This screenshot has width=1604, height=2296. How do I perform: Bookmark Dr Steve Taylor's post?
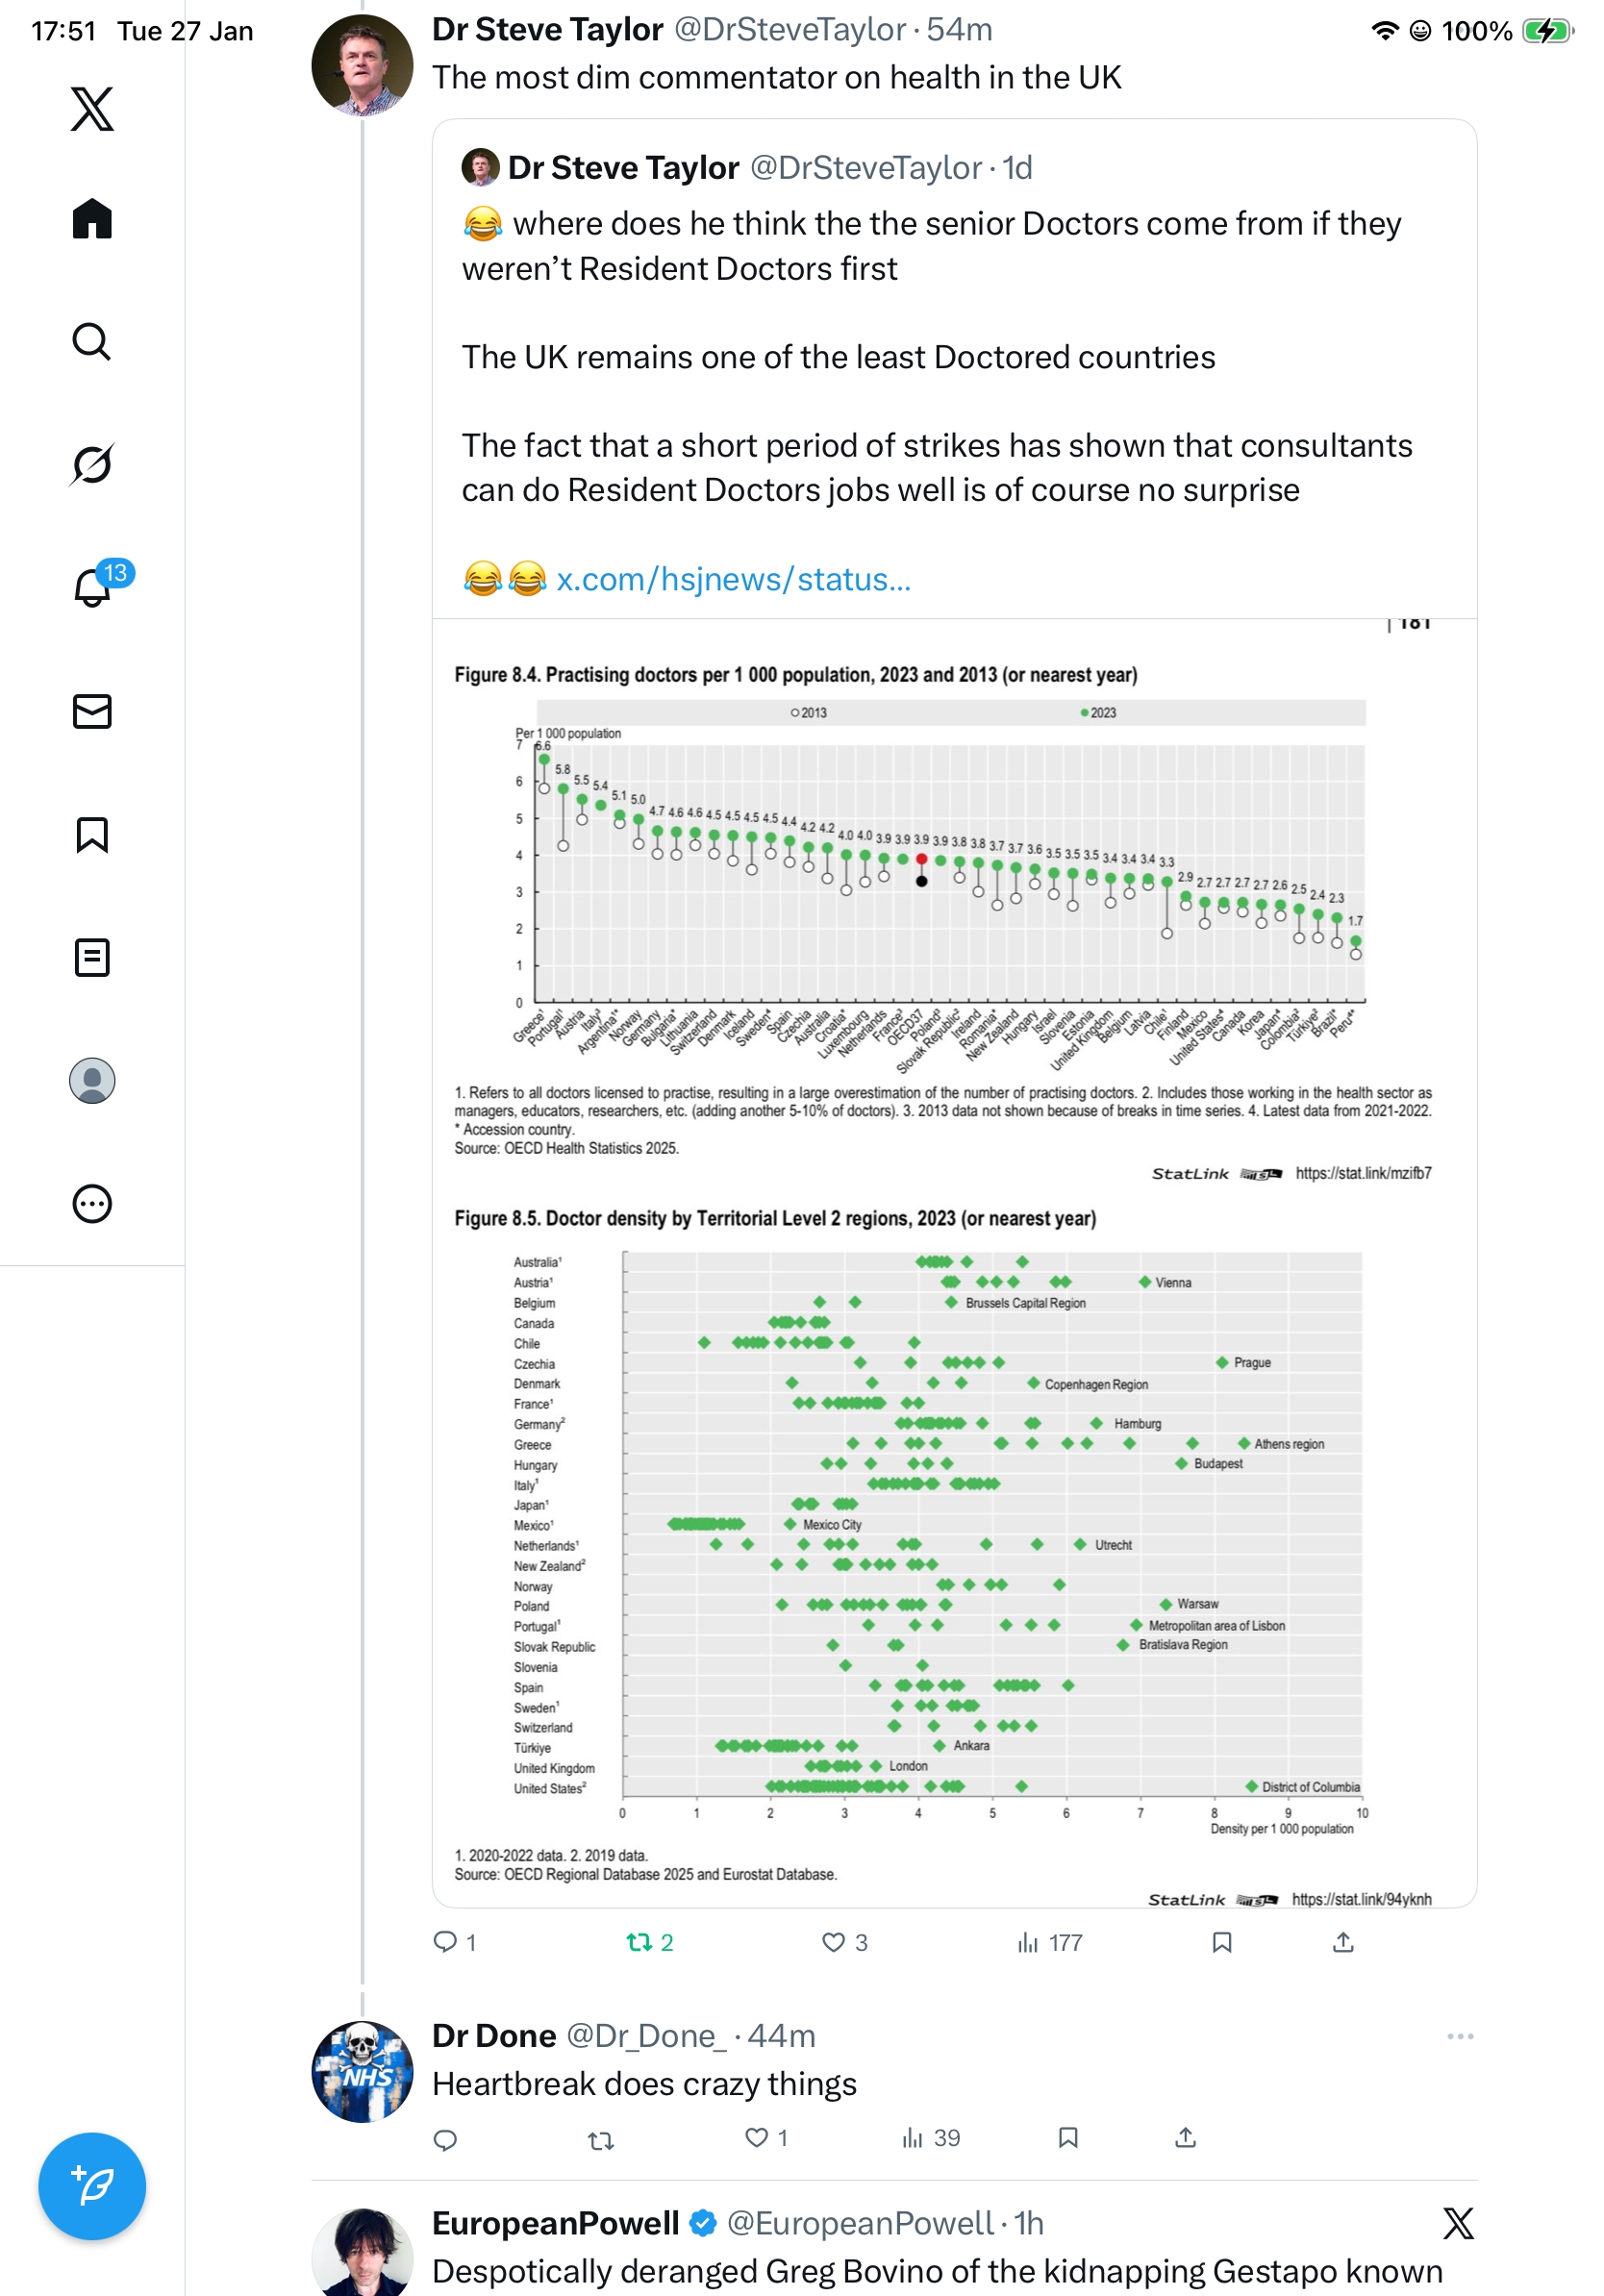pos(1221,1942)
